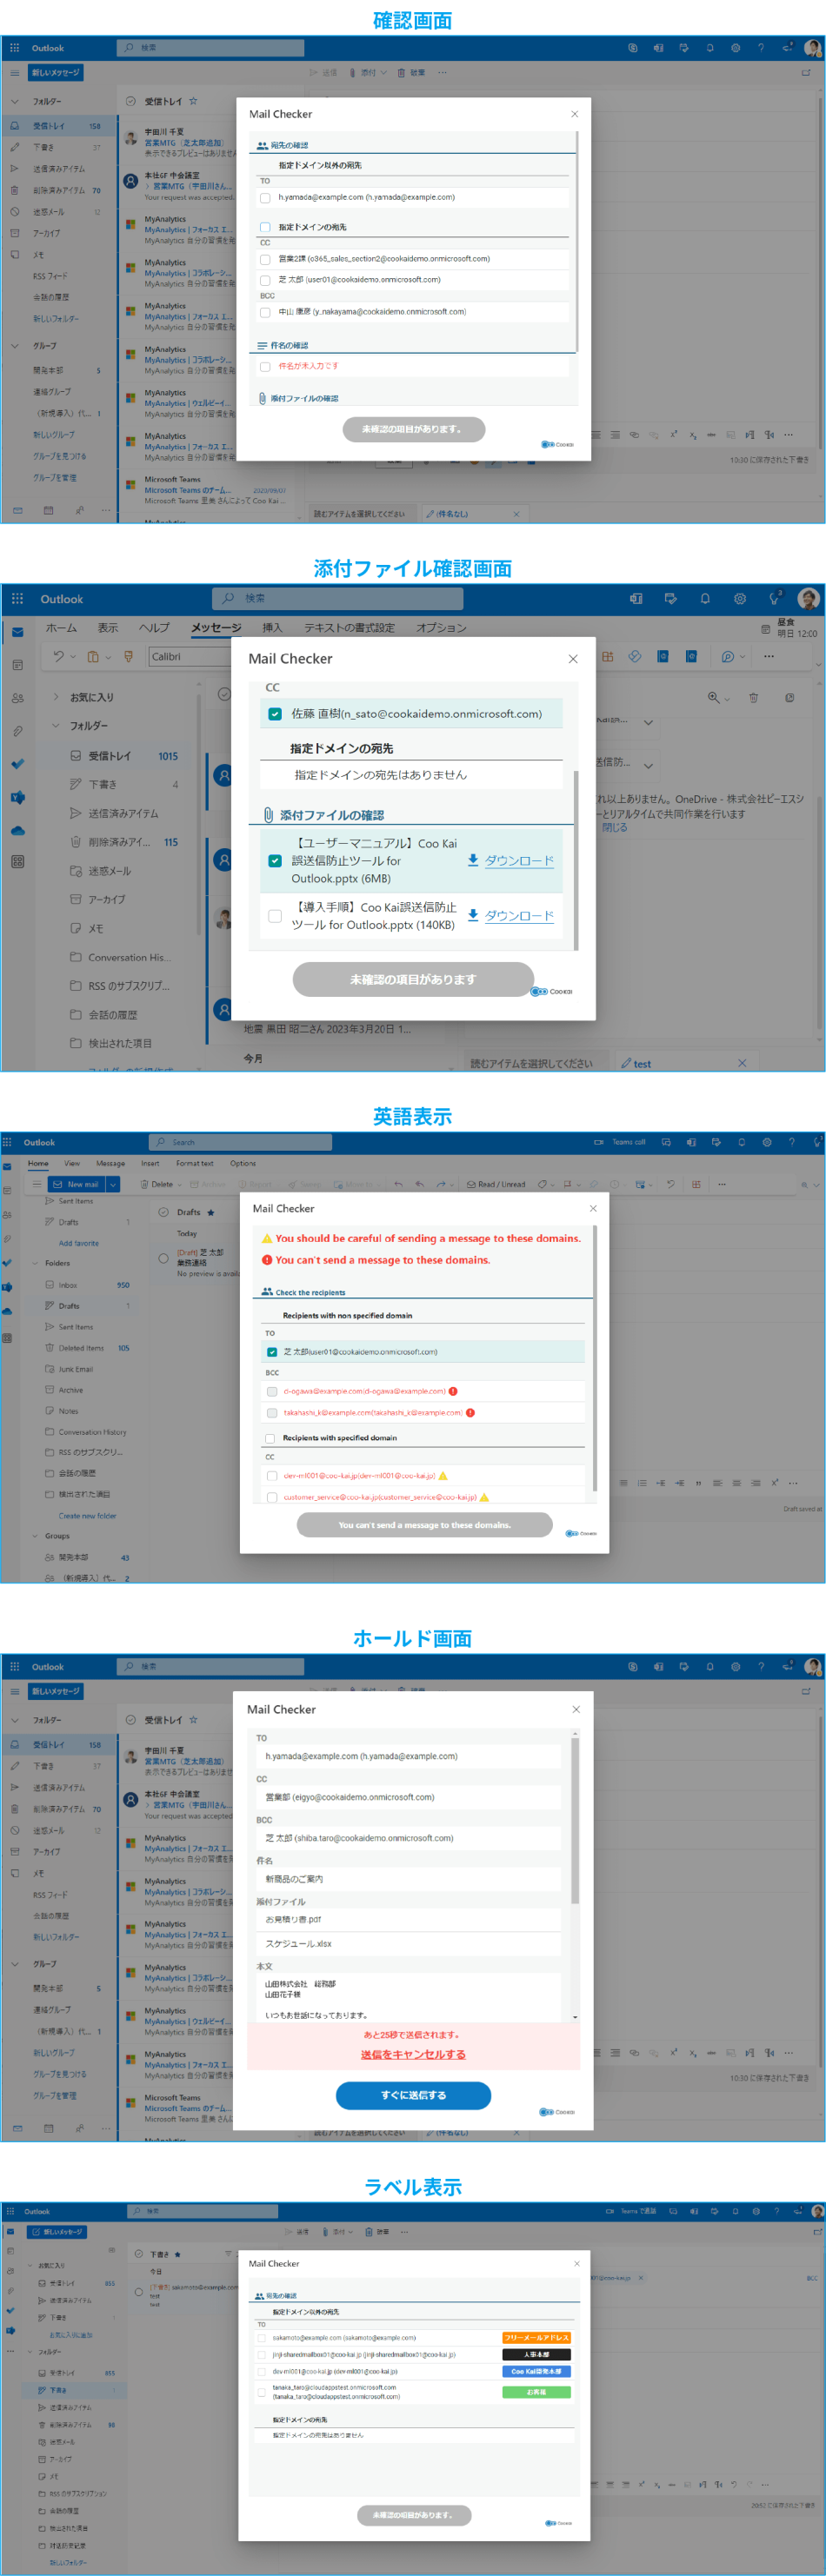The image size is (826, 2576).
Task: Open the settings gear in the 確認画面 Outlook header
Action: [735, 47]
